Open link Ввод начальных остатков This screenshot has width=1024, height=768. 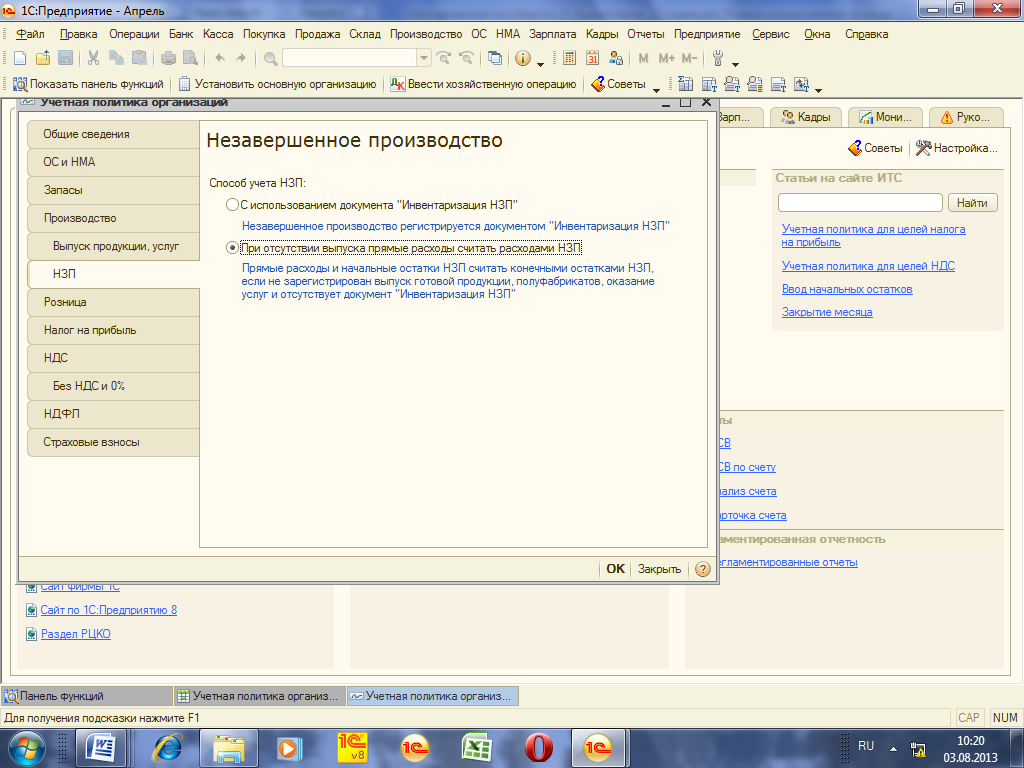point(847,289)
